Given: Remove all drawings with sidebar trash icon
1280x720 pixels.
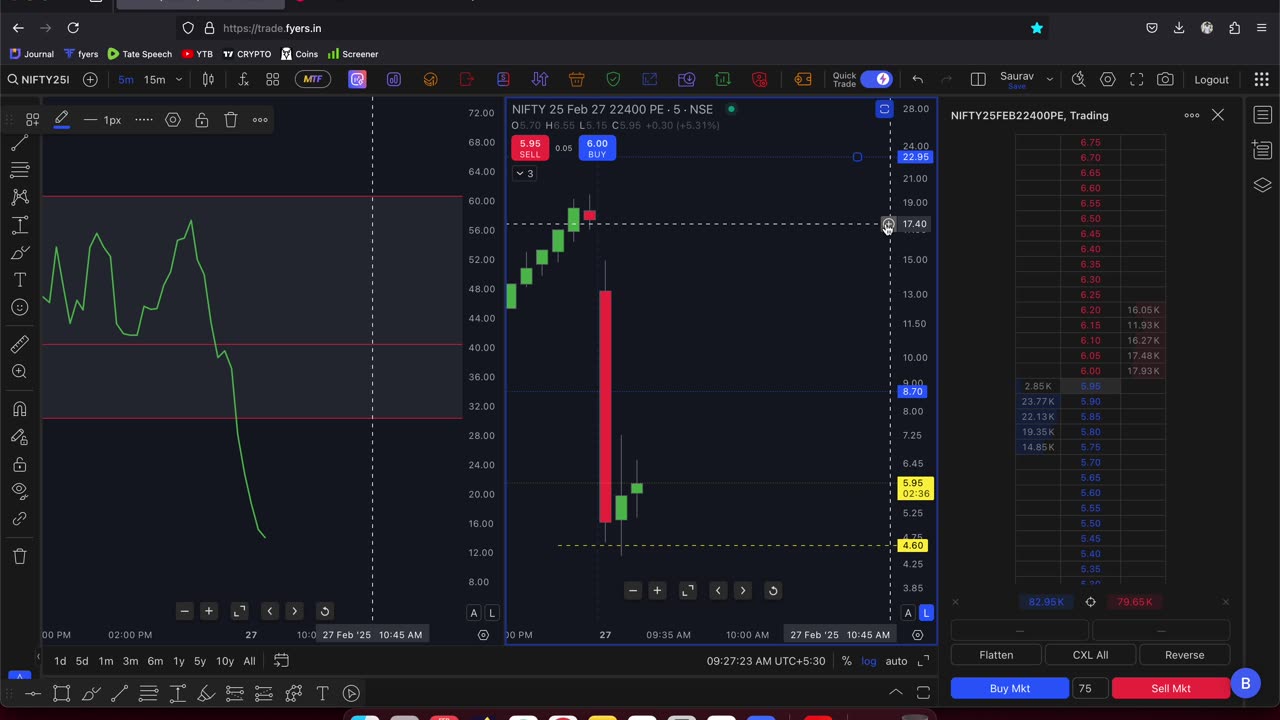Looking at the screenshot, I should [19, 556].
